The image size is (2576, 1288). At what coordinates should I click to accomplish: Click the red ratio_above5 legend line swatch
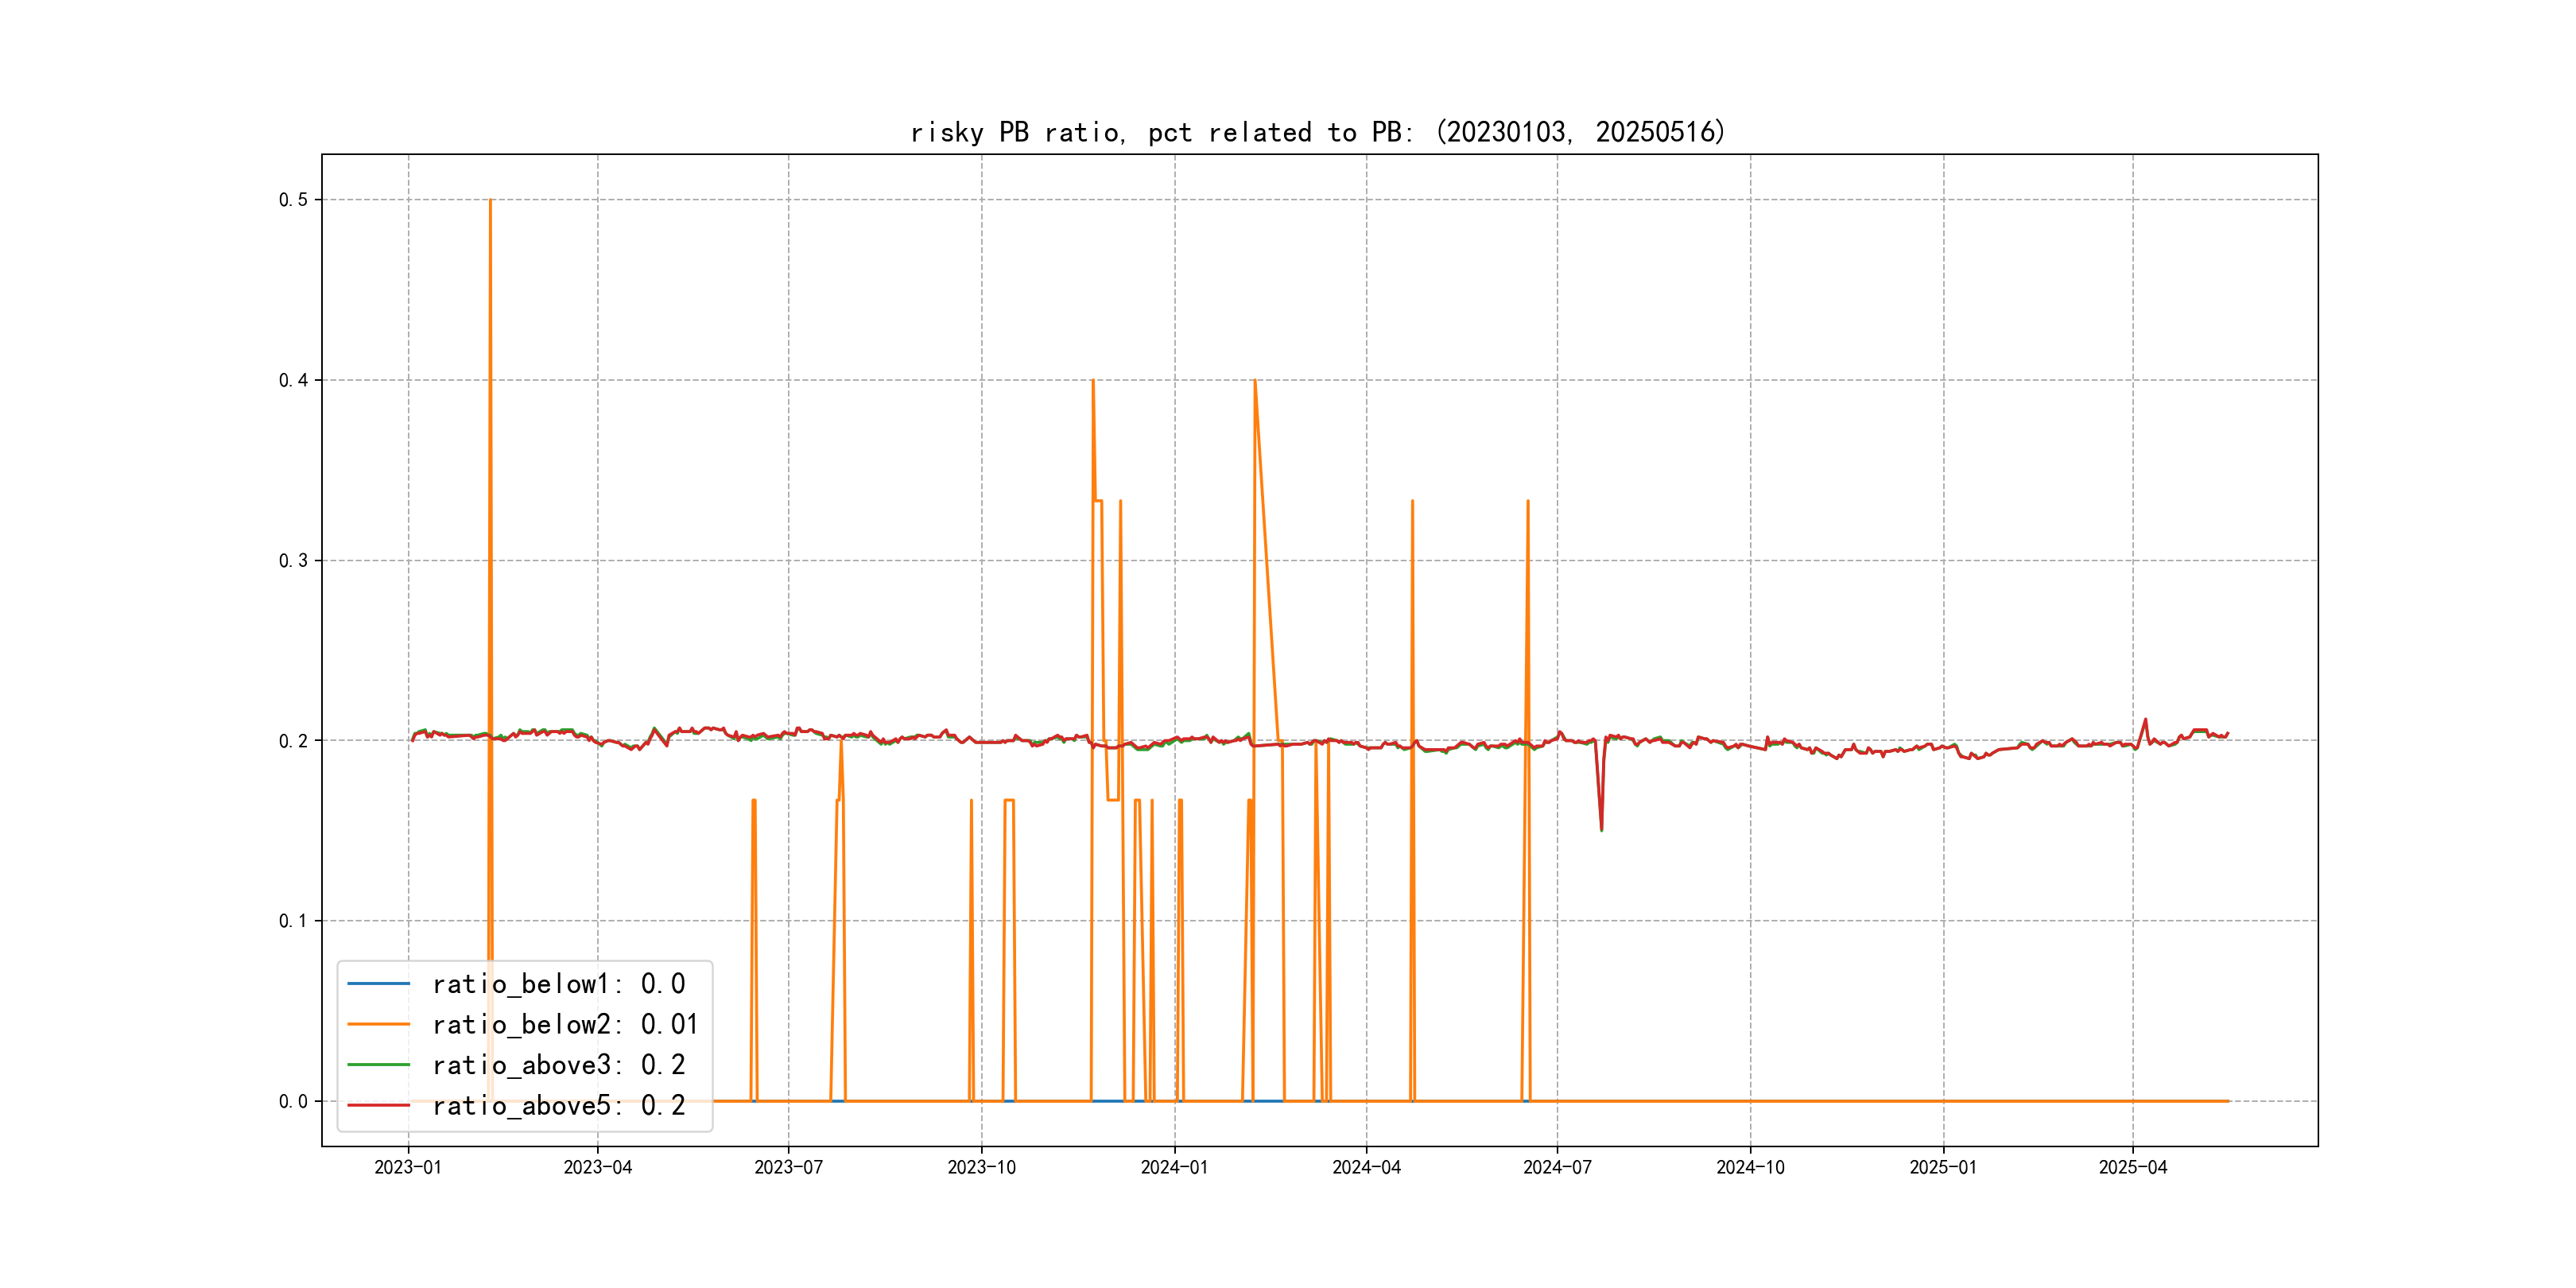378,1105
